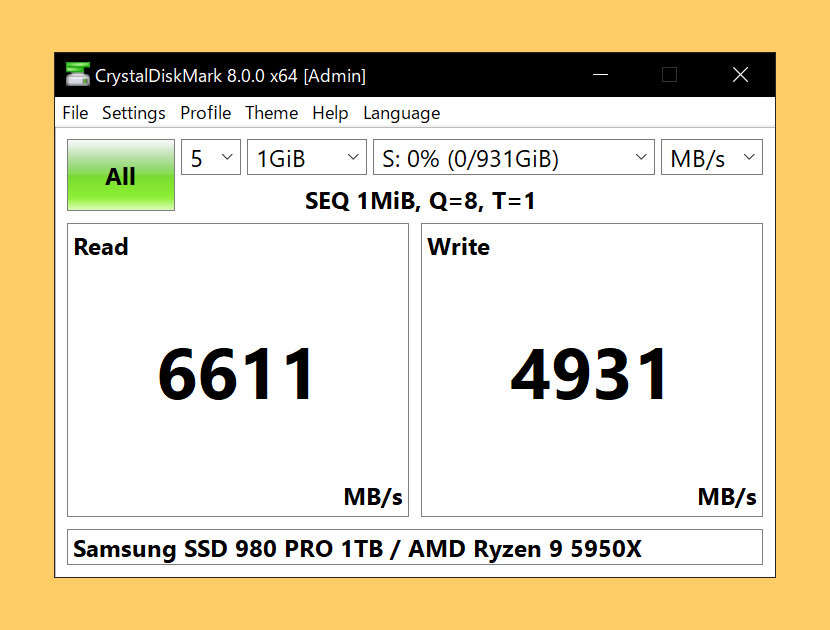Expand the test count dropdown showing 5
The width and height of the screenshot is (830, 630).
coord(211,157)
